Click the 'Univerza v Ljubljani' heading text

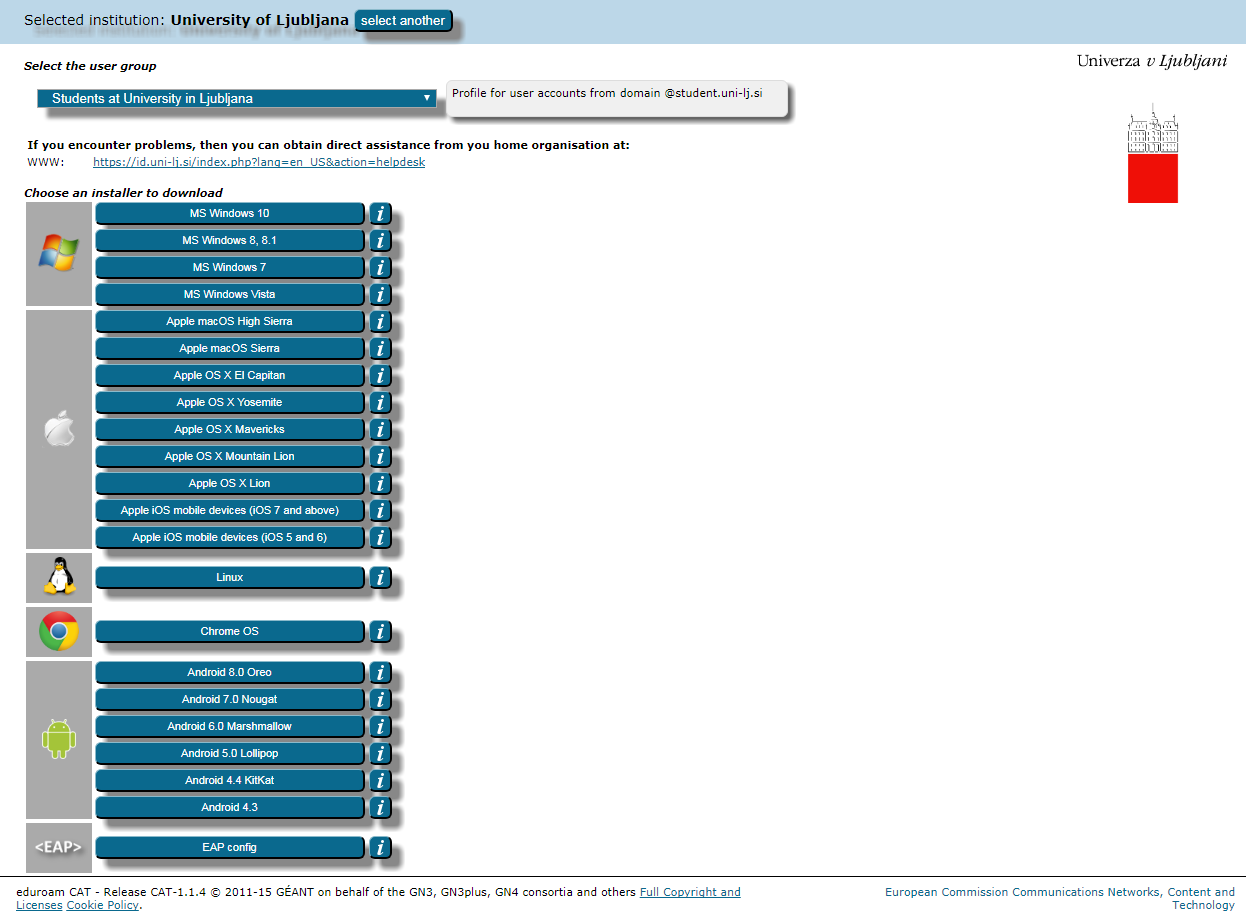click(1152, 61)
